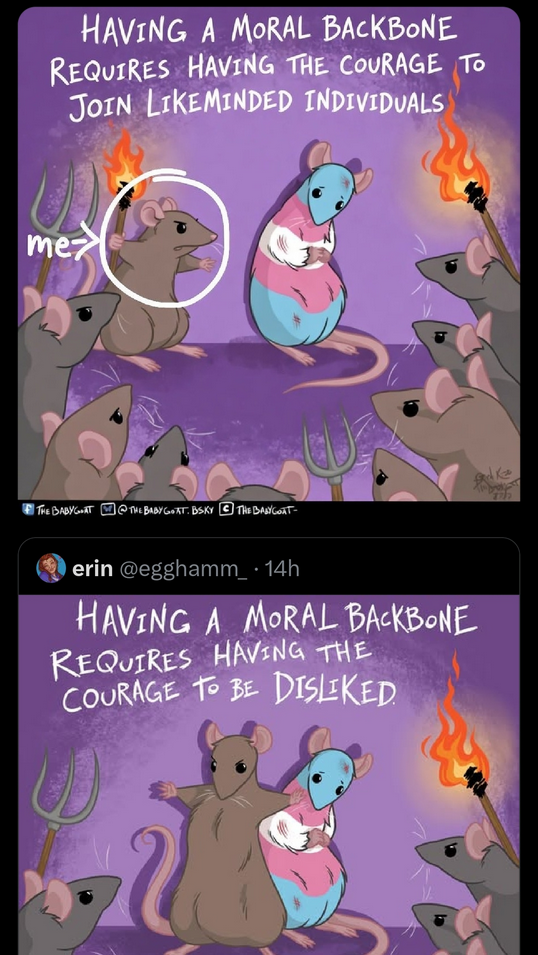The image size is (538, 955).
Task: Click the Facebook icon in artist credits
Action: coord(24,509)
